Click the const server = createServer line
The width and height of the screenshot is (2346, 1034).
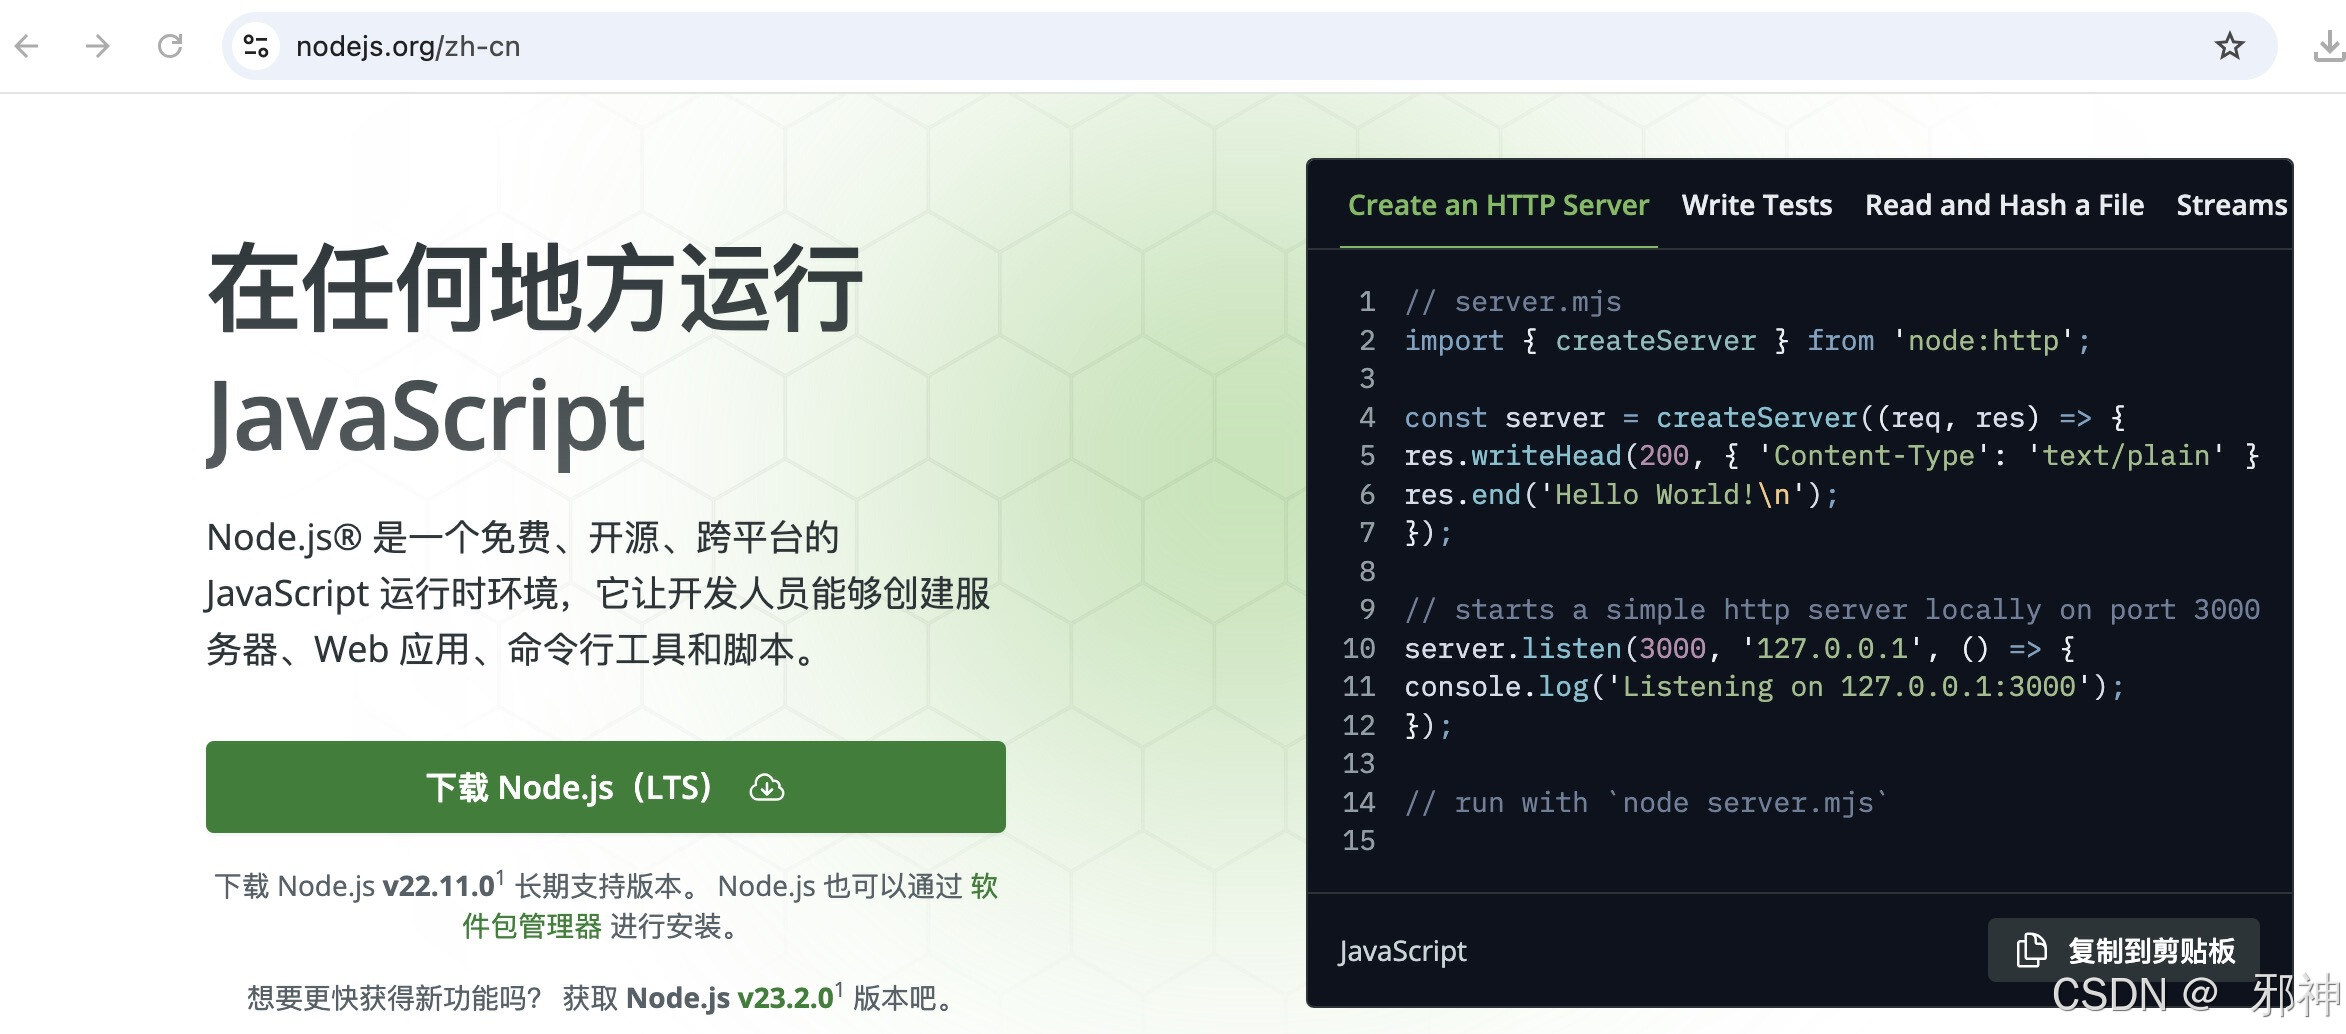(1765, 418)
